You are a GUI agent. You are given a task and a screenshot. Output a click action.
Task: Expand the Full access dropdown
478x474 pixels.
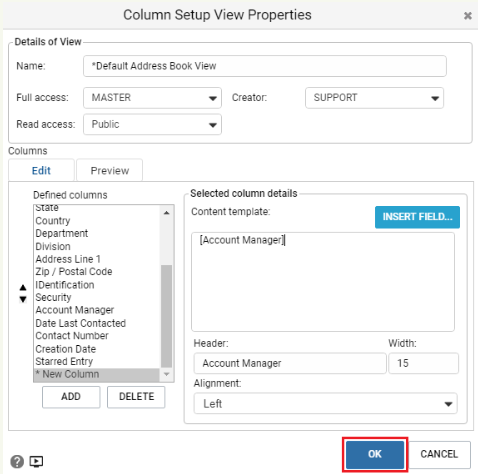click(152, 98)
